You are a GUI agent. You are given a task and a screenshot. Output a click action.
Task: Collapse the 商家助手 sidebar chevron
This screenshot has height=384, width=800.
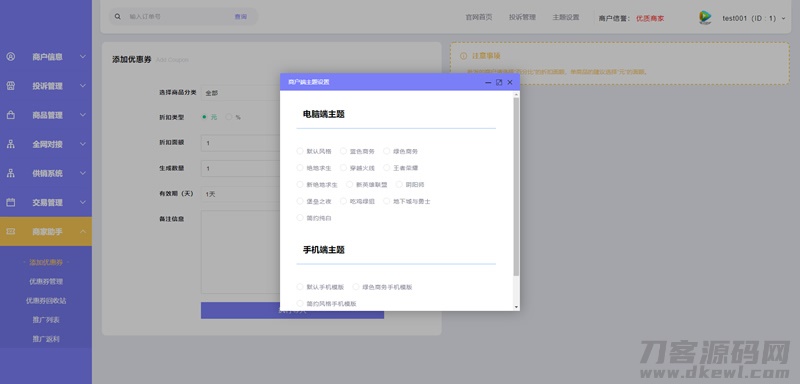(83, 232)
